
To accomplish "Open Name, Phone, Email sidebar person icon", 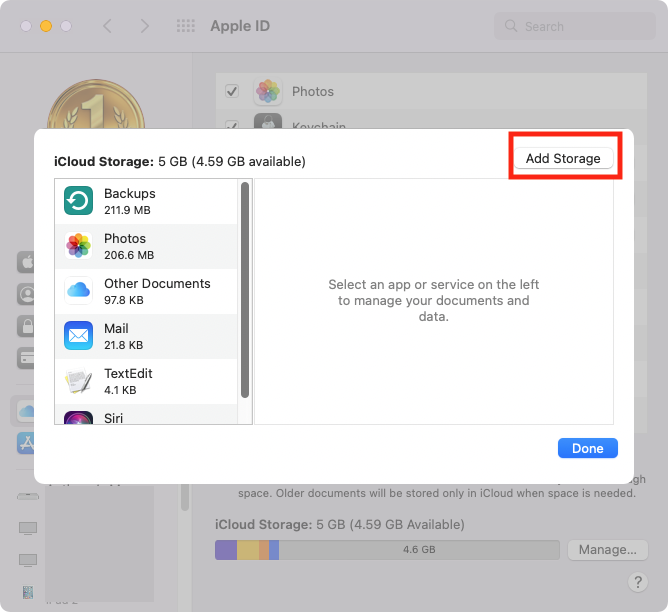I will coord(26,294).
